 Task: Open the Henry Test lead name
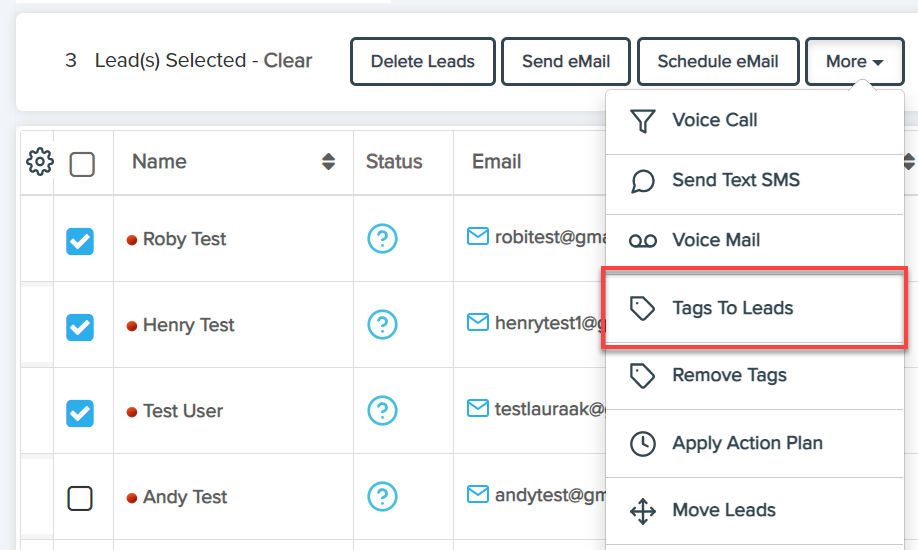tap(188, 325)
